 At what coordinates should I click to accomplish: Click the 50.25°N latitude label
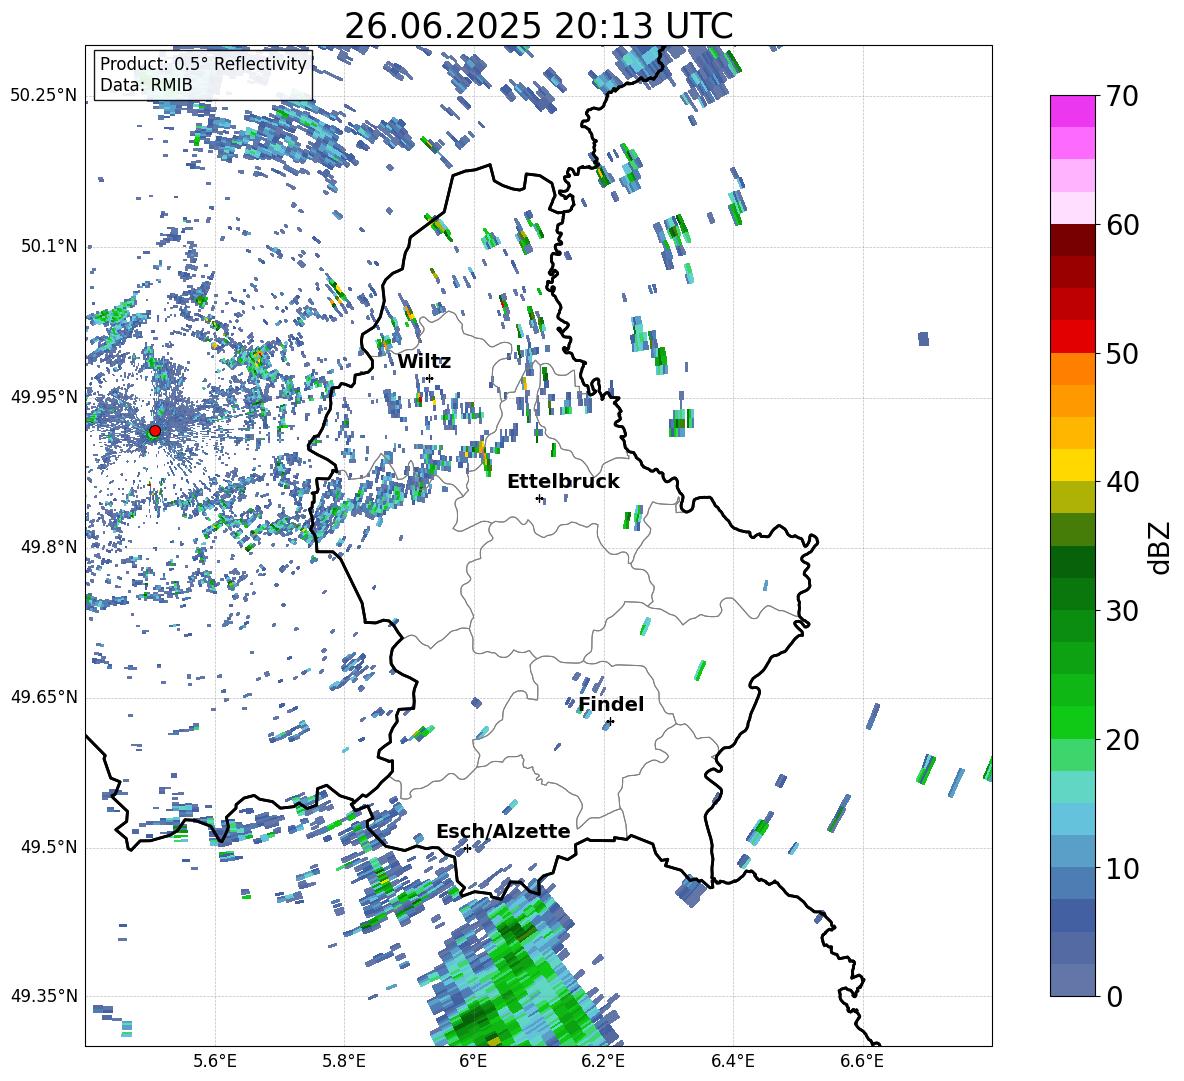click(44, 96)
